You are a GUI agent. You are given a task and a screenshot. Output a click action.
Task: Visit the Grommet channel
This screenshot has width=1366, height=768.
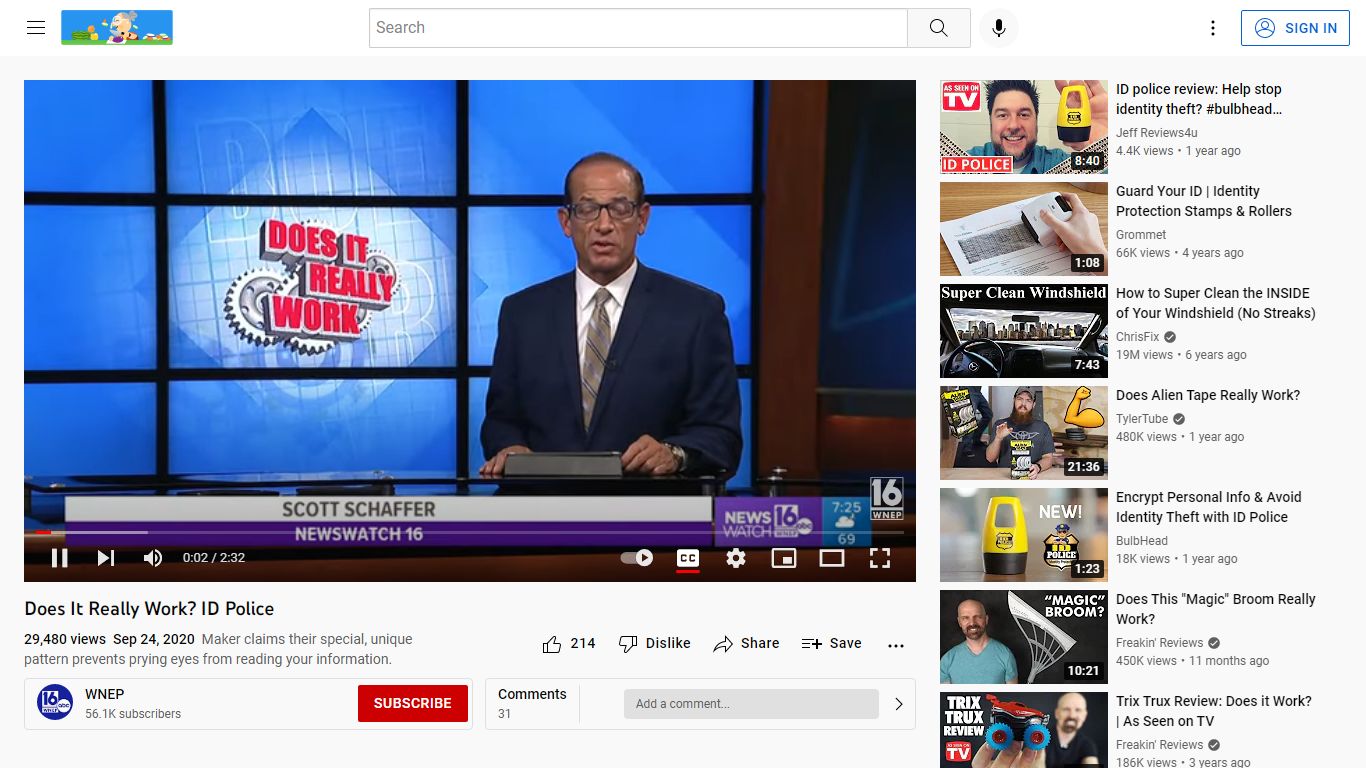click(1141, 235)
